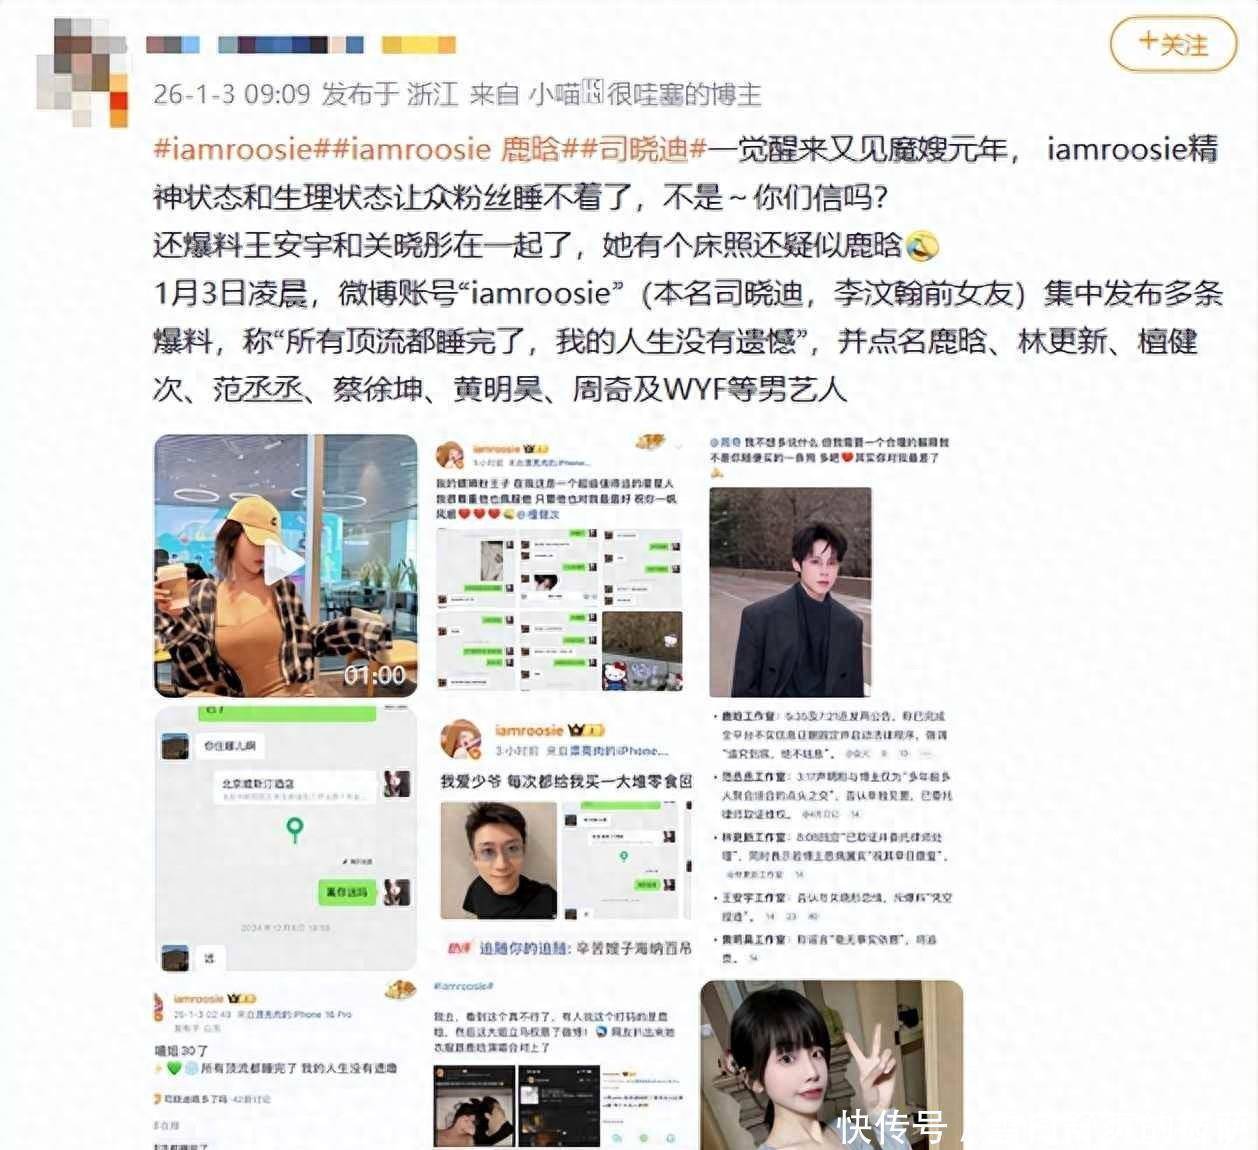
Task: Click the green map pin in the chat image
Action: pos(294,829)
